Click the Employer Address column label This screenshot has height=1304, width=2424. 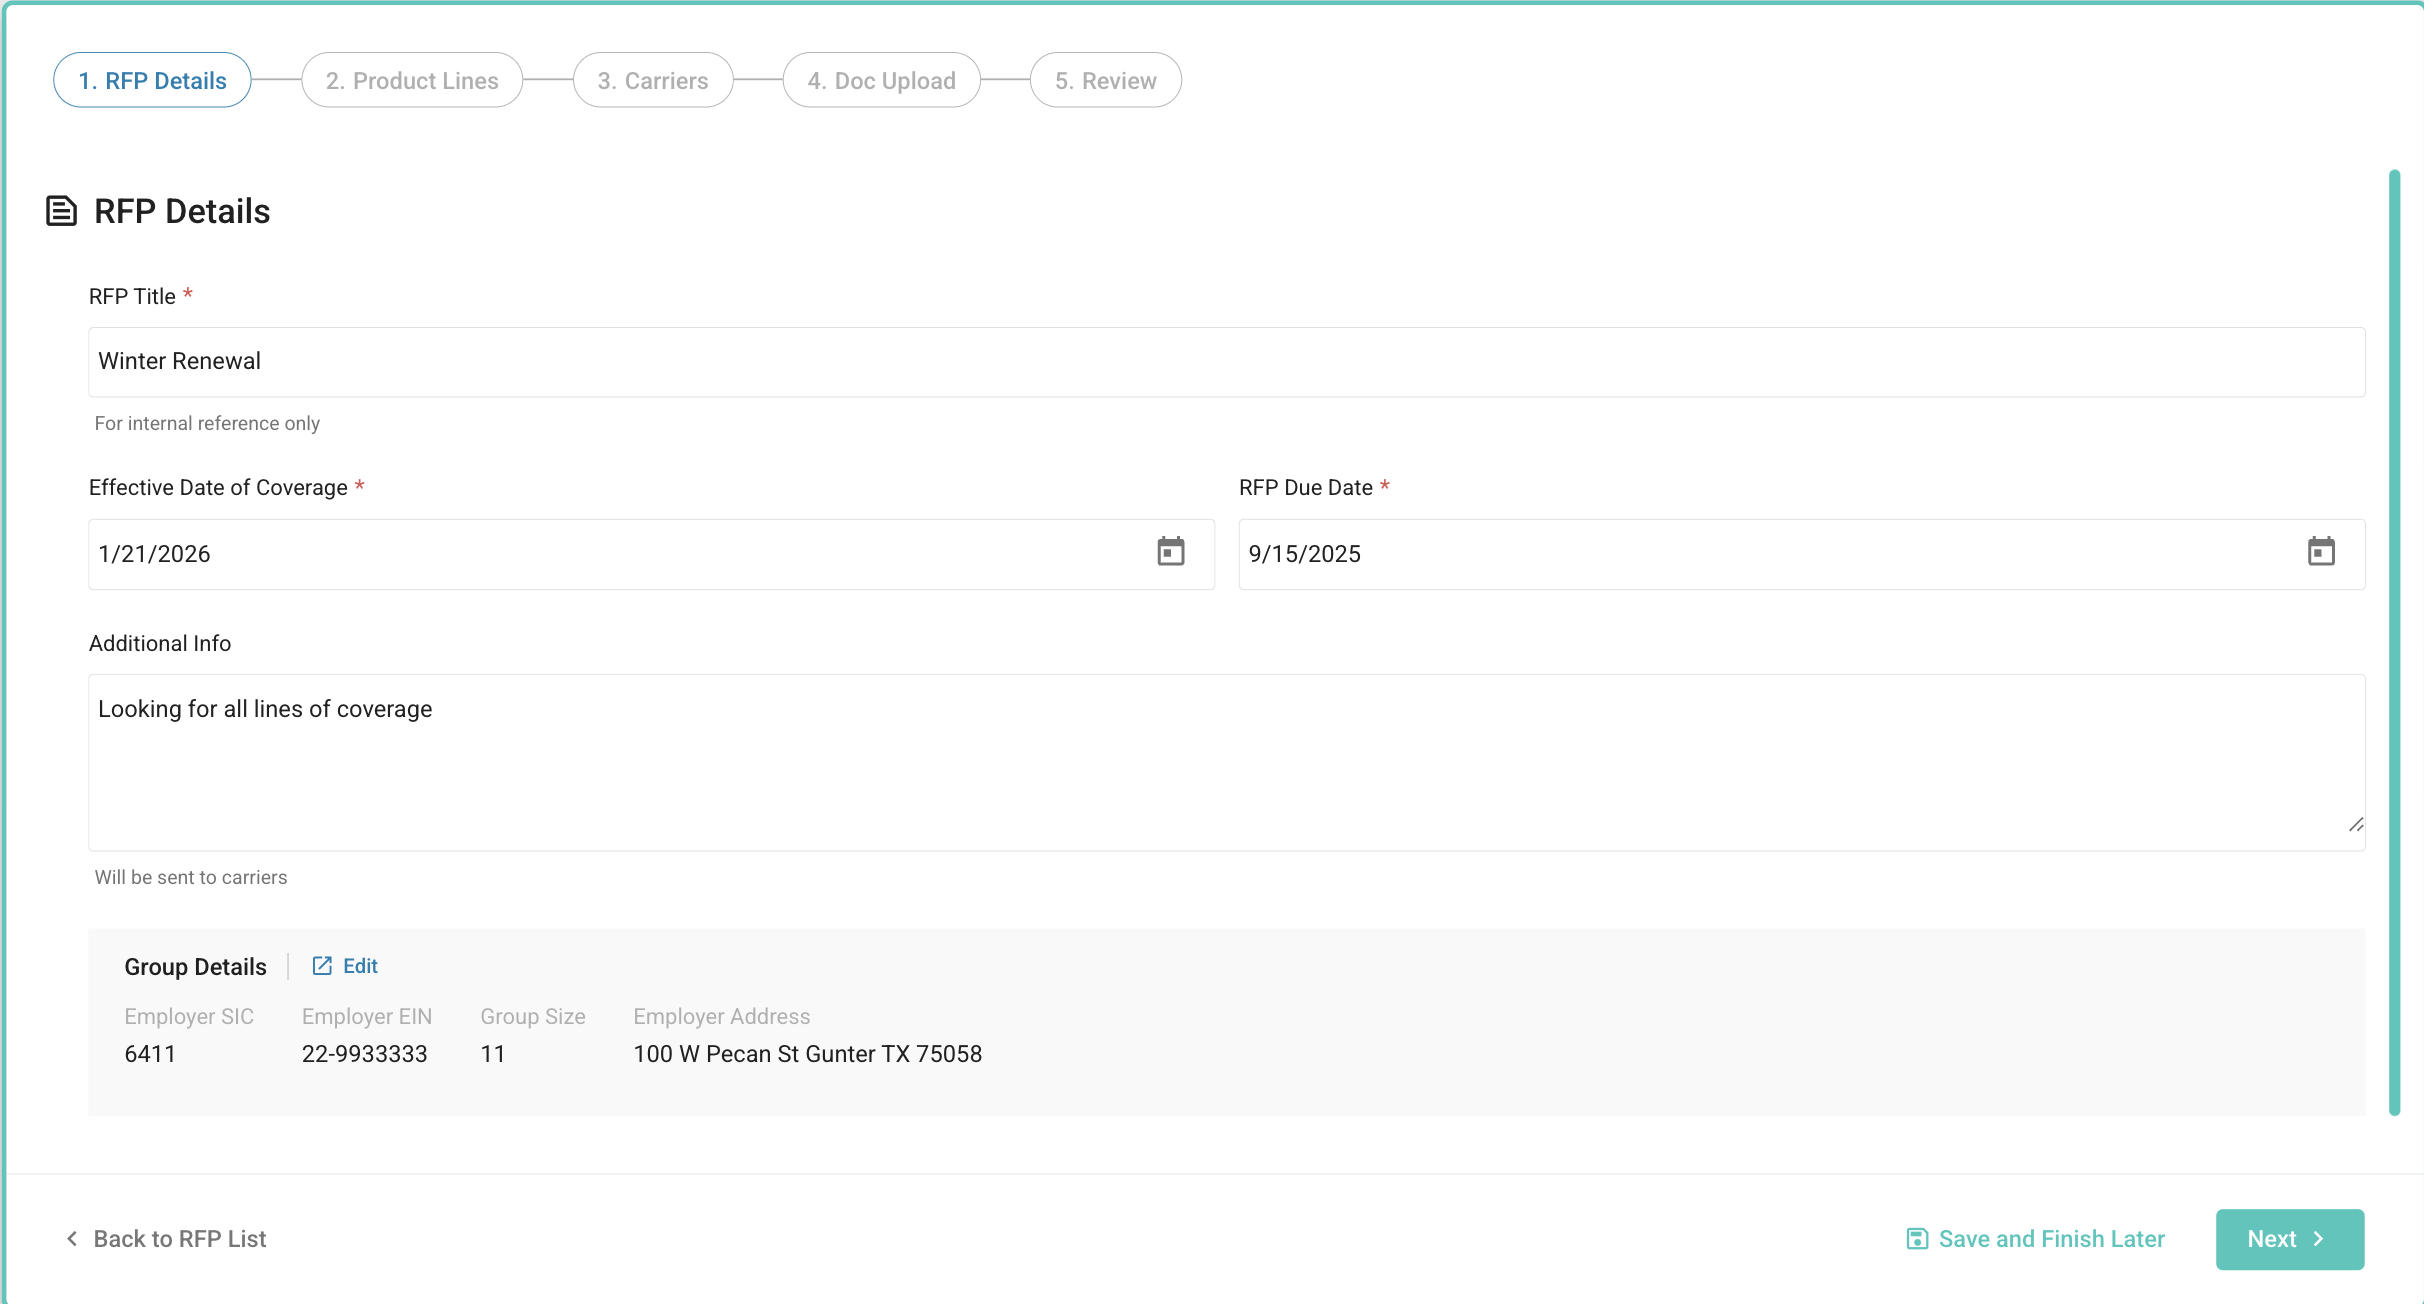(722, 1017)
